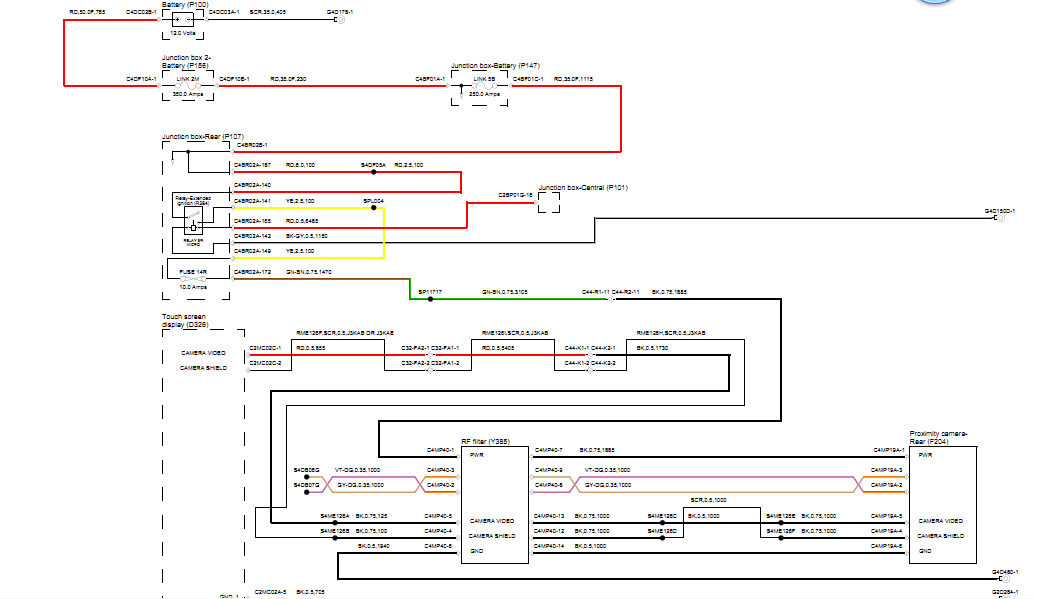Click connector label C4MP40-13
This screenshot has width=1037, height=599.
550,516
